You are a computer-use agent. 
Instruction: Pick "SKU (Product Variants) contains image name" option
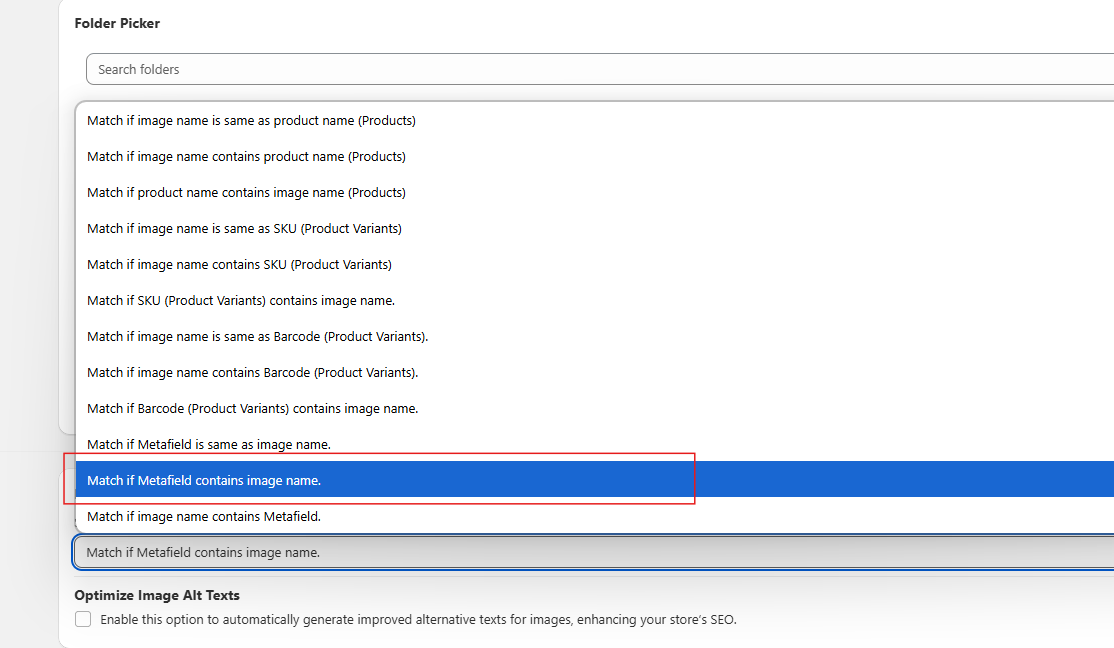[x=241, y=301]
